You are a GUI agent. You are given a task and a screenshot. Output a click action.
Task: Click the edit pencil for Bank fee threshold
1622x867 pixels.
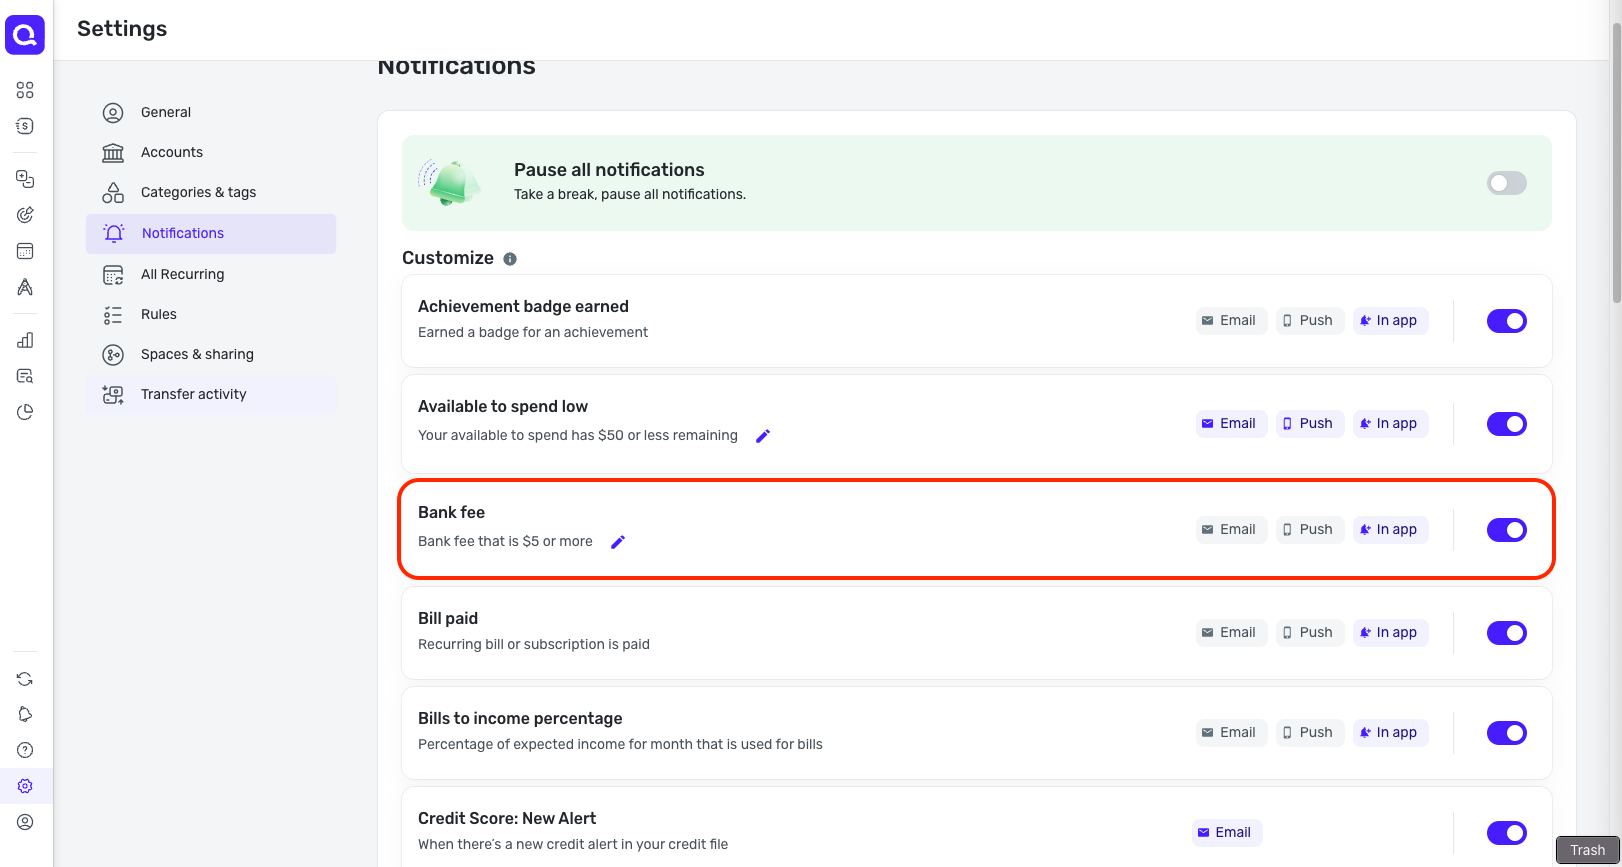click(x=618, y=542)
